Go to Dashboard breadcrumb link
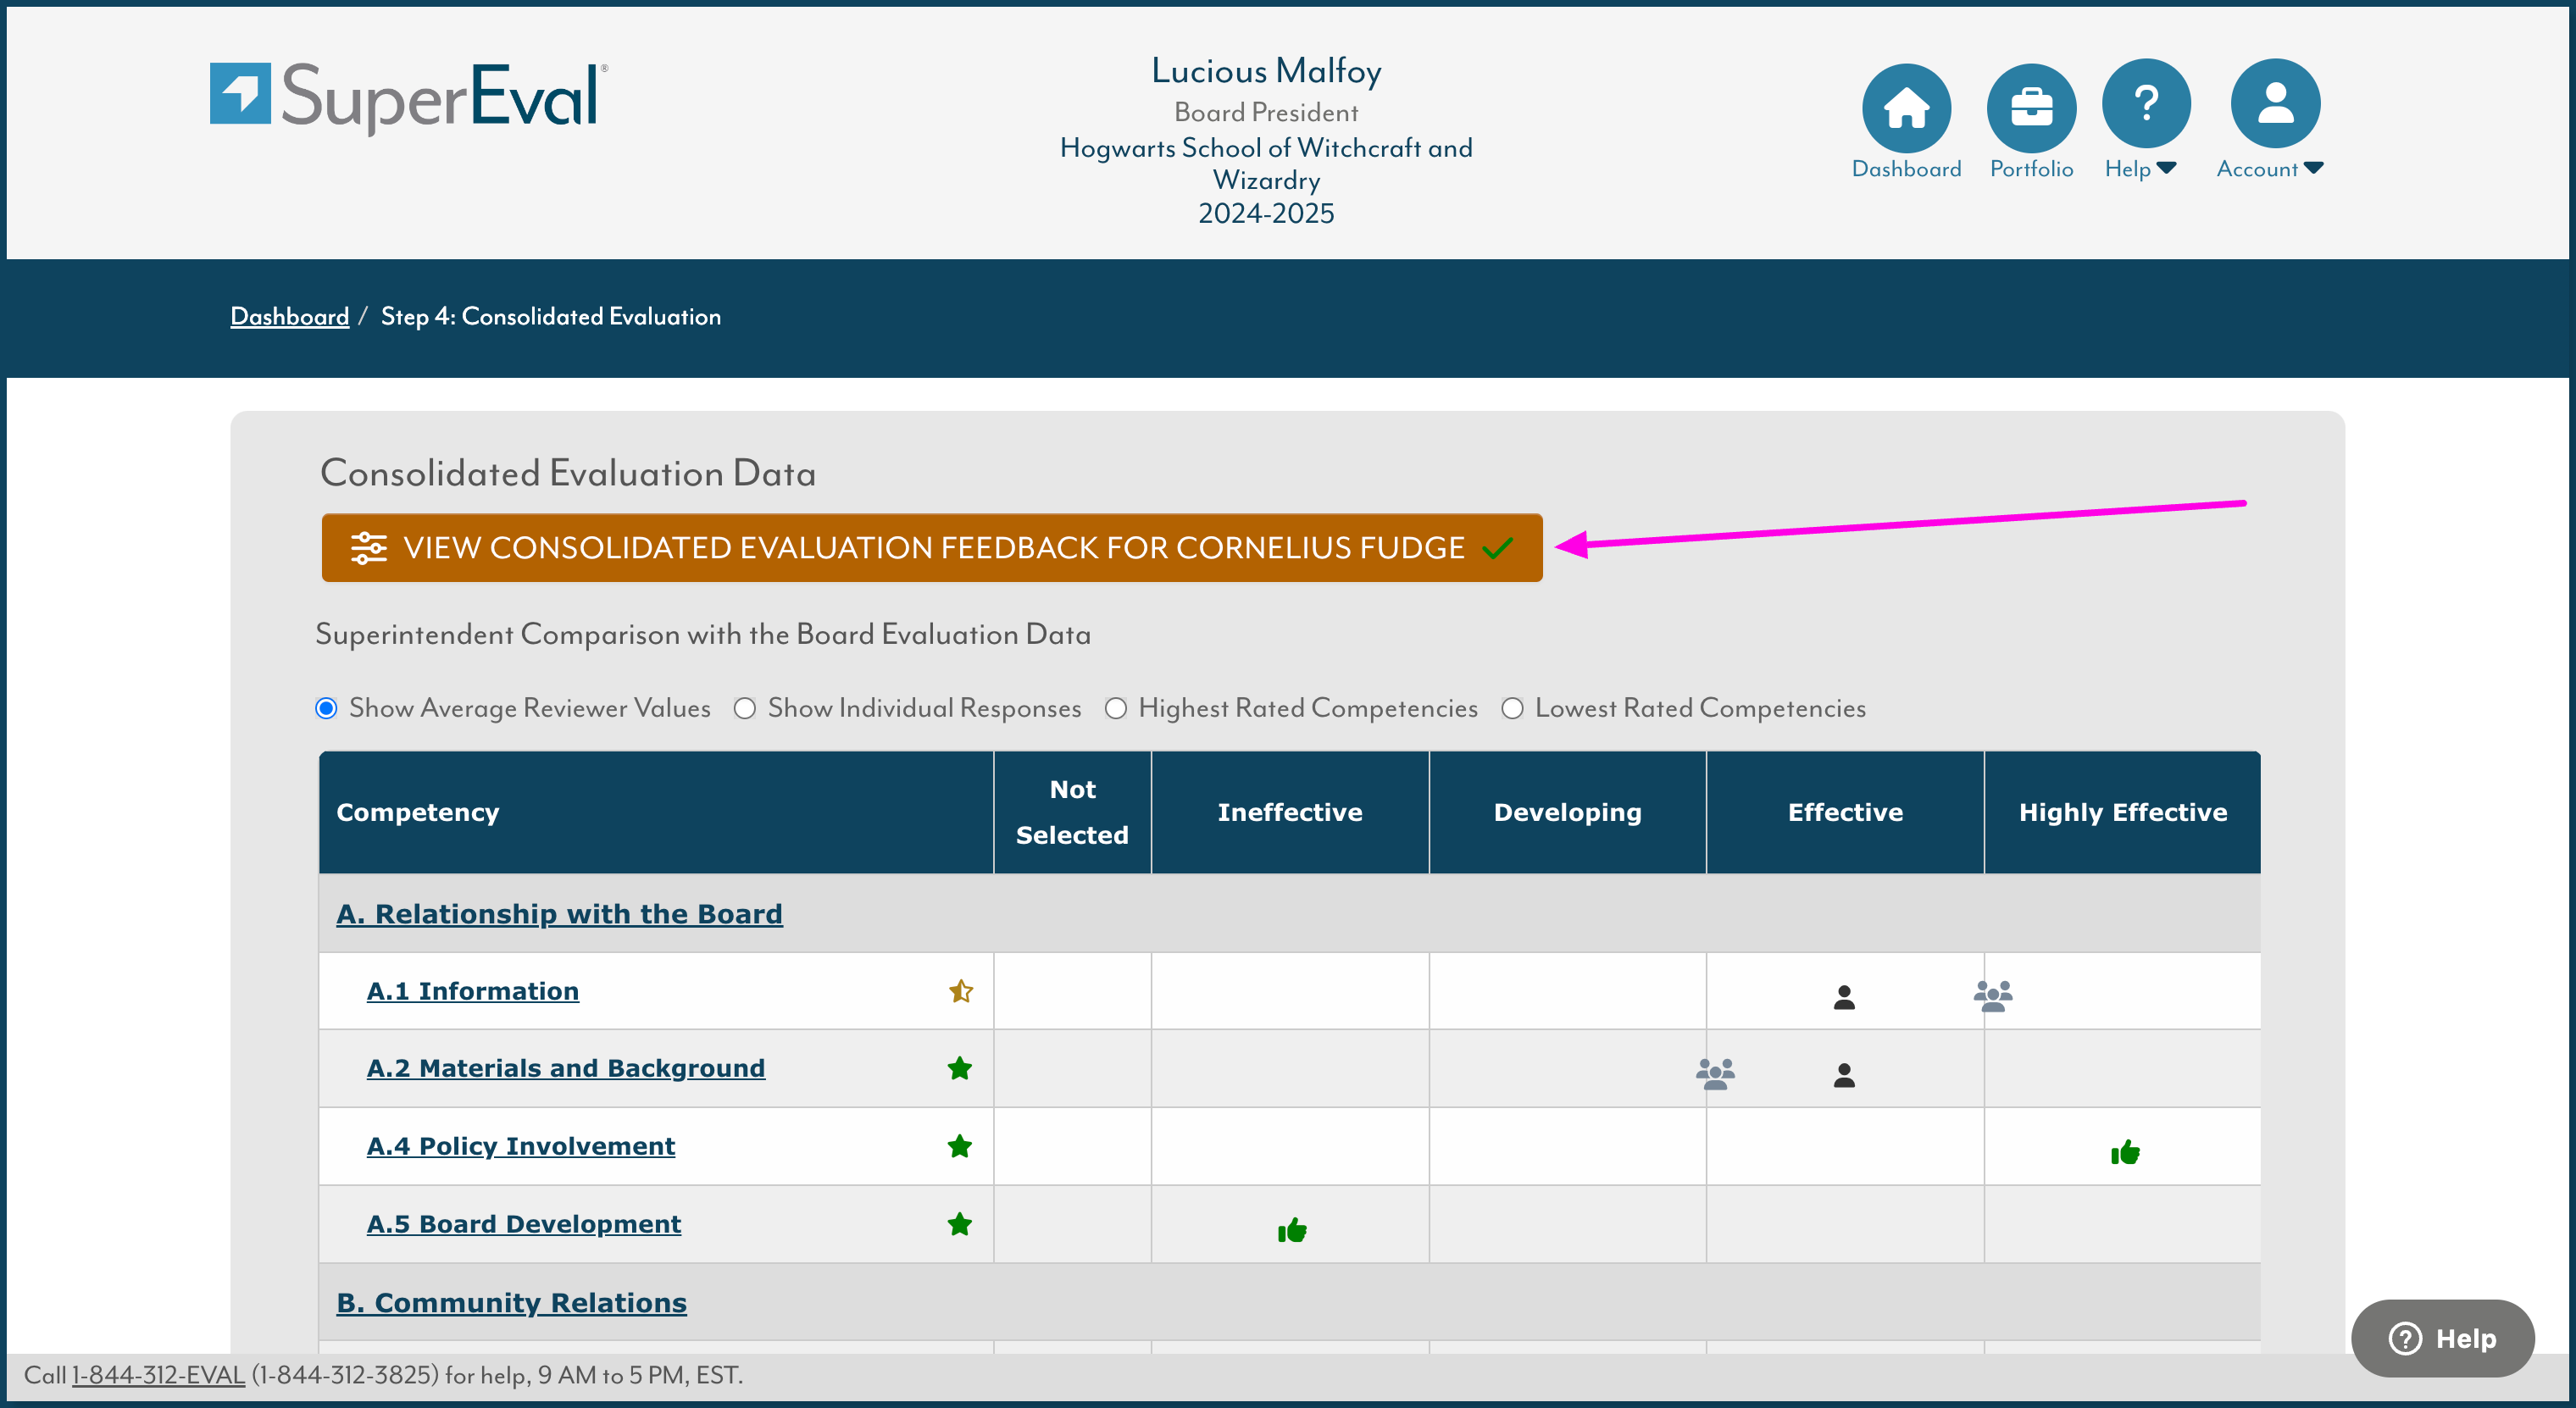This screenshot has height=1408, width=2576. pos(289,316)
